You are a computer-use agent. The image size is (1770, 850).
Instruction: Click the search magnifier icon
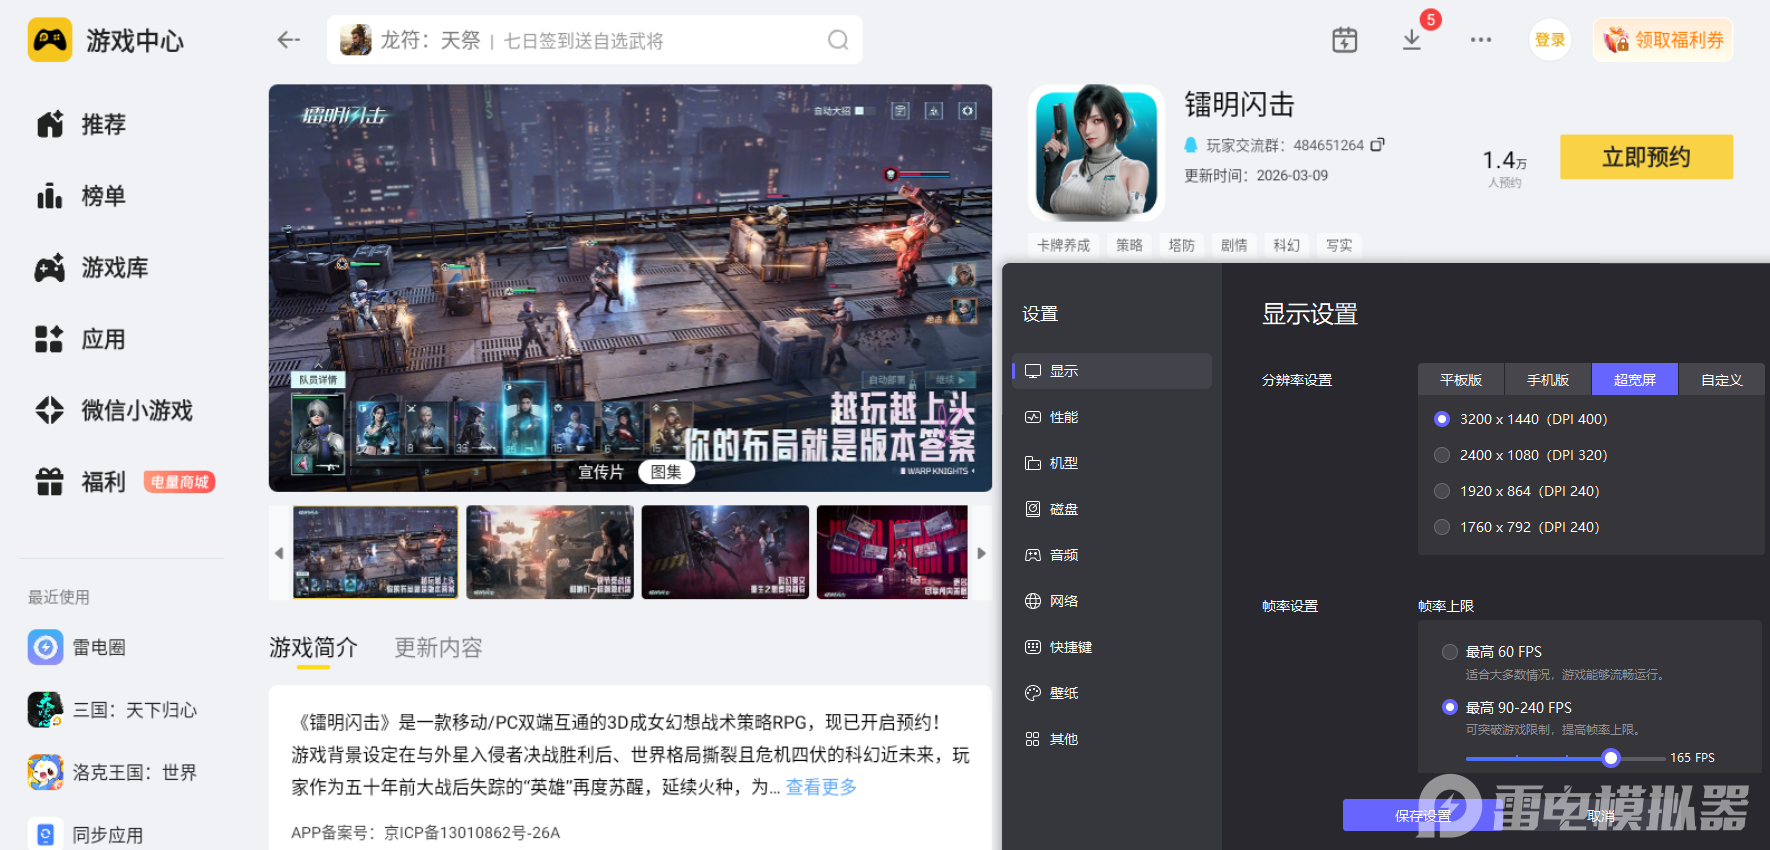(838, 40)
